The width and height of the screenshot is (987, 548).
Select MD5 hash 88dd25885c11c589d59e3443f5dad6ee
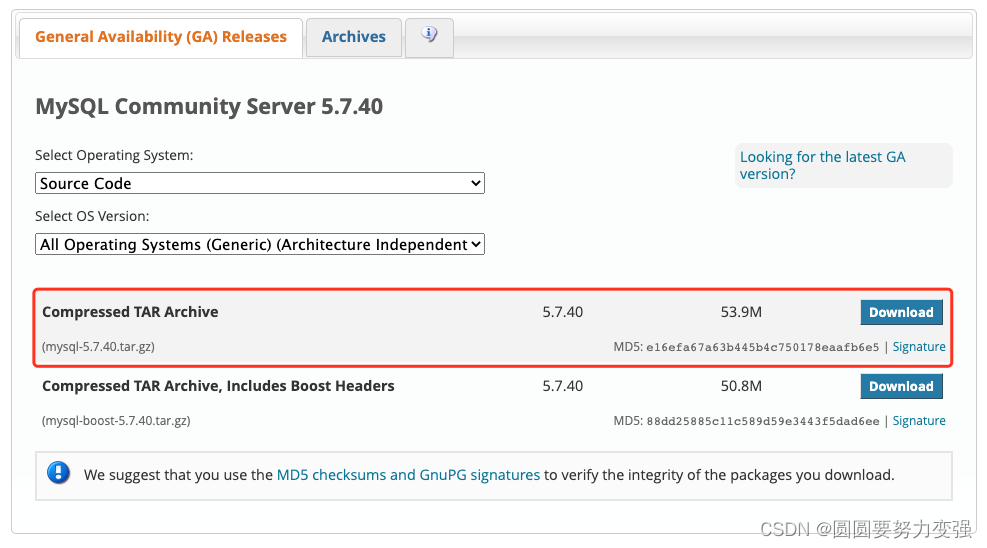(x=762, y=422)
